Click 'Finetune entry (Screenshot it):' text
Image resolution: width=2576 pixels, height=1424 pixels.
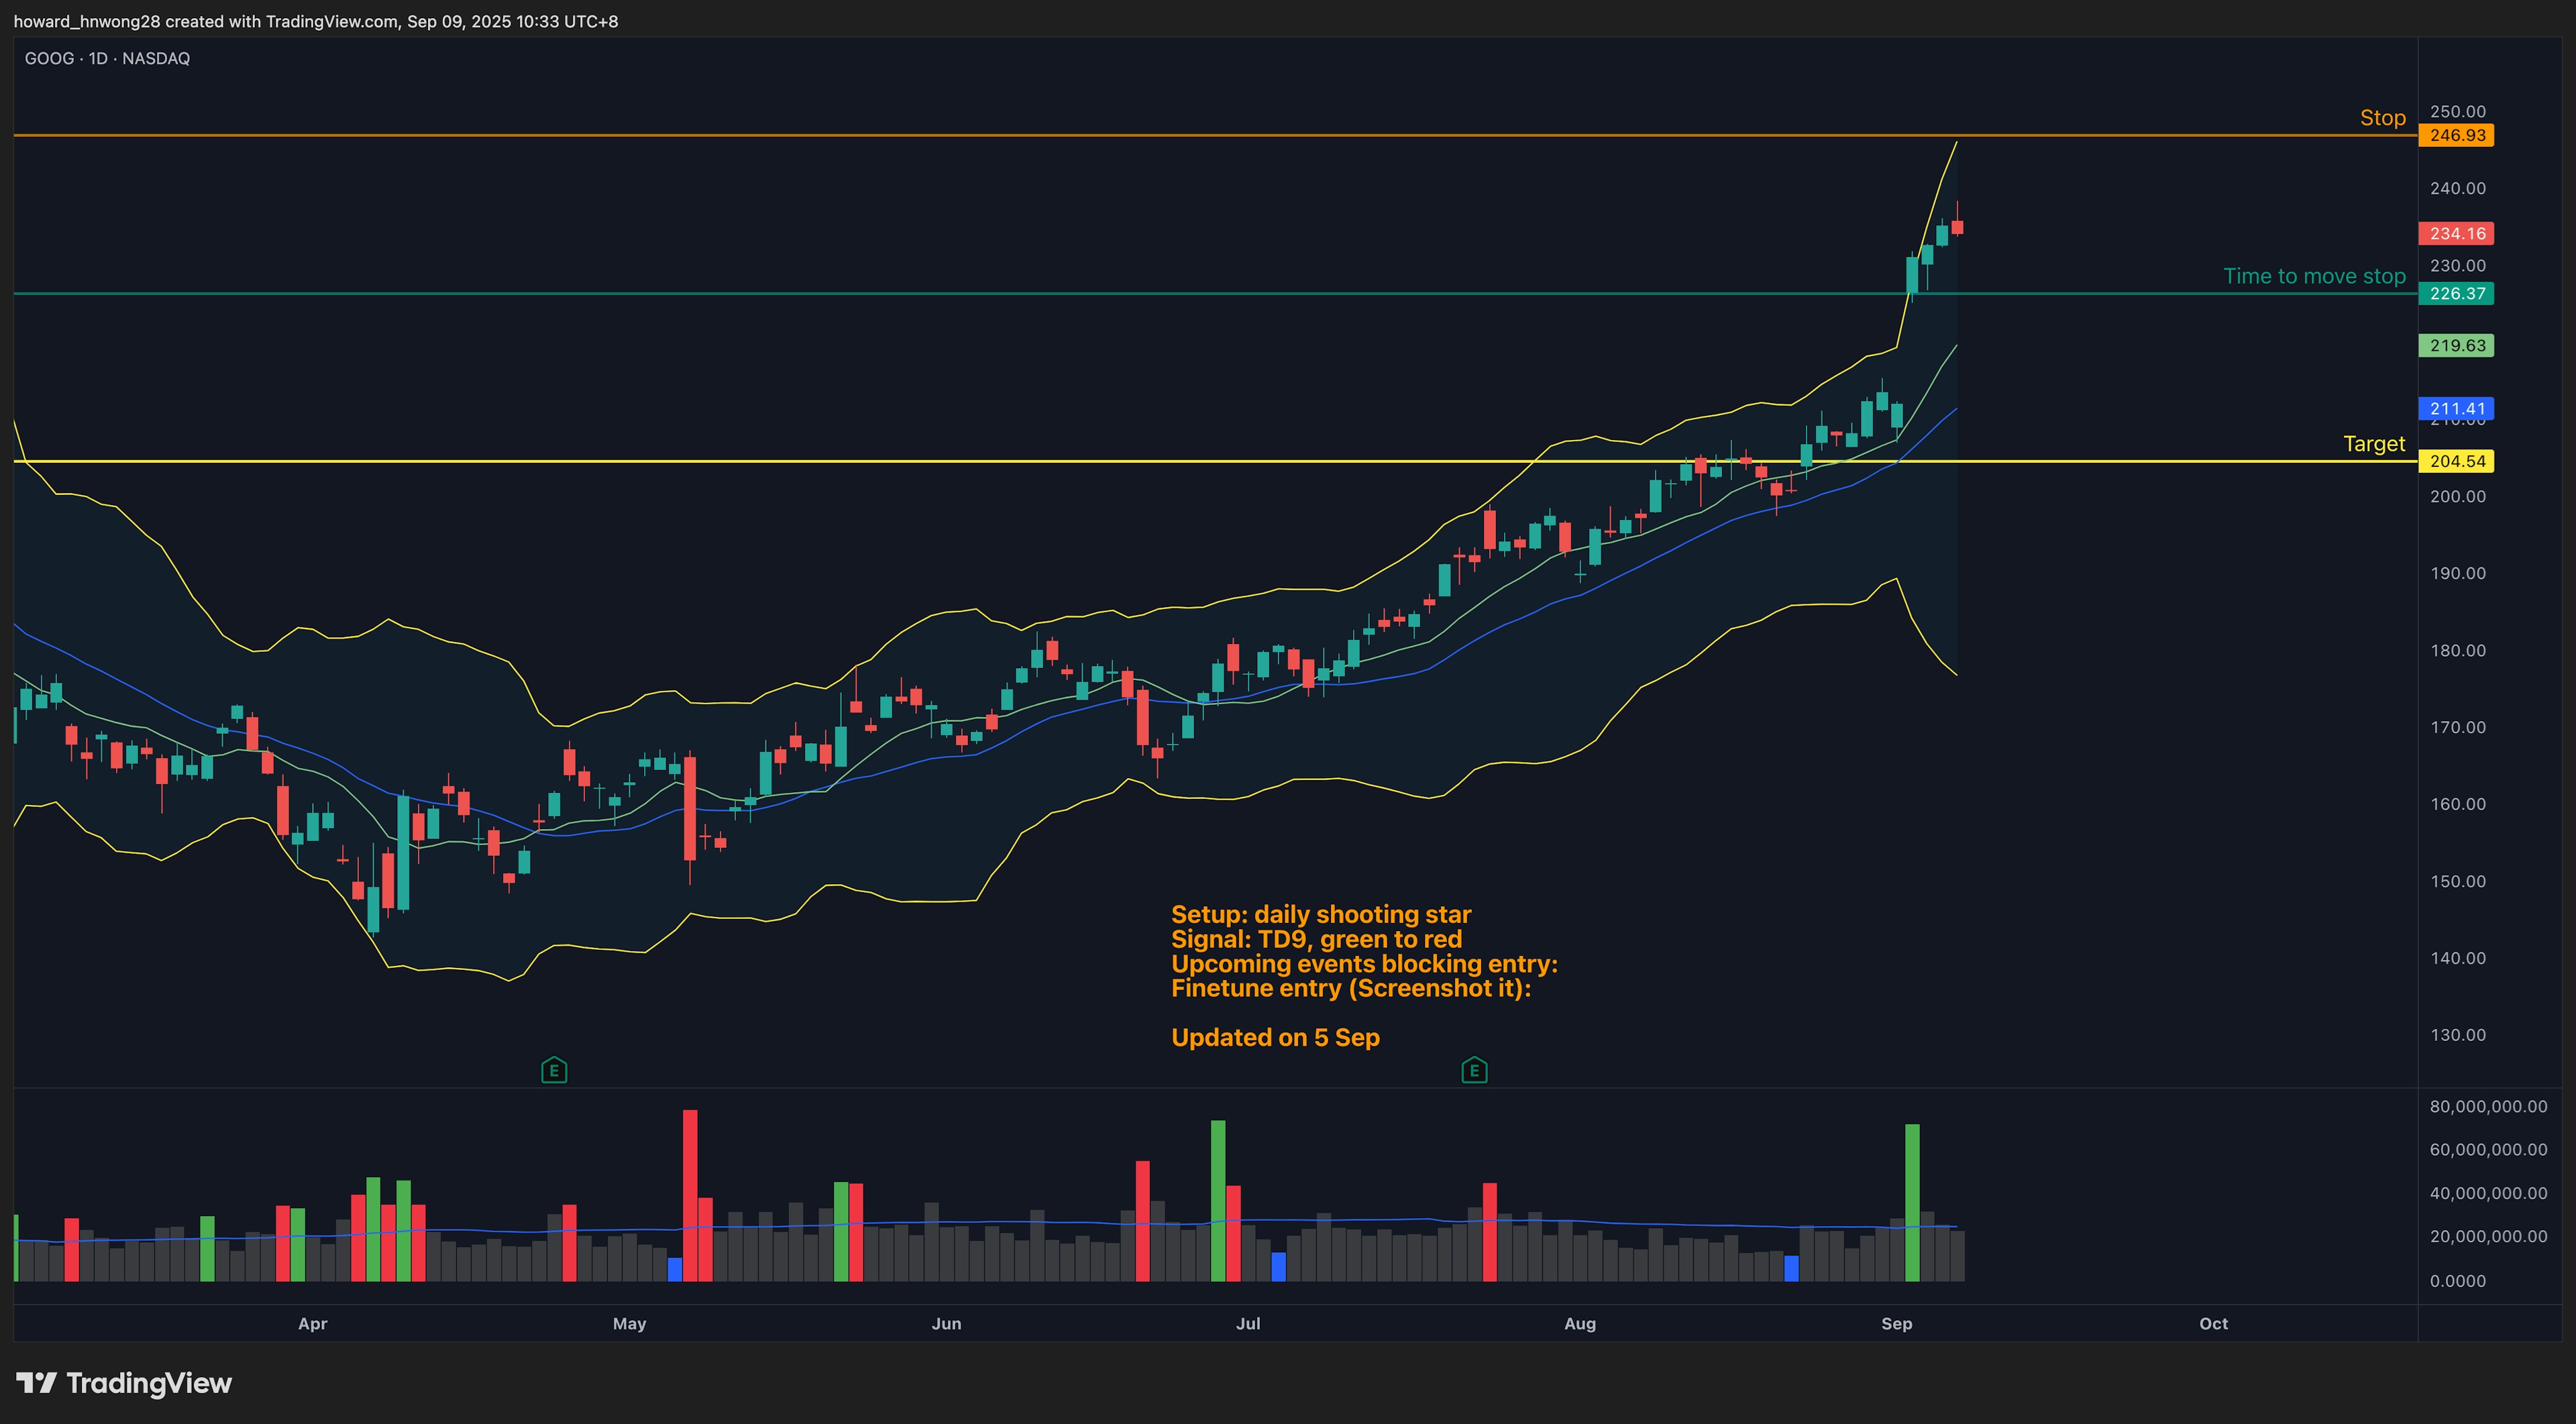pyautogui.click(x=1351, y=988)
